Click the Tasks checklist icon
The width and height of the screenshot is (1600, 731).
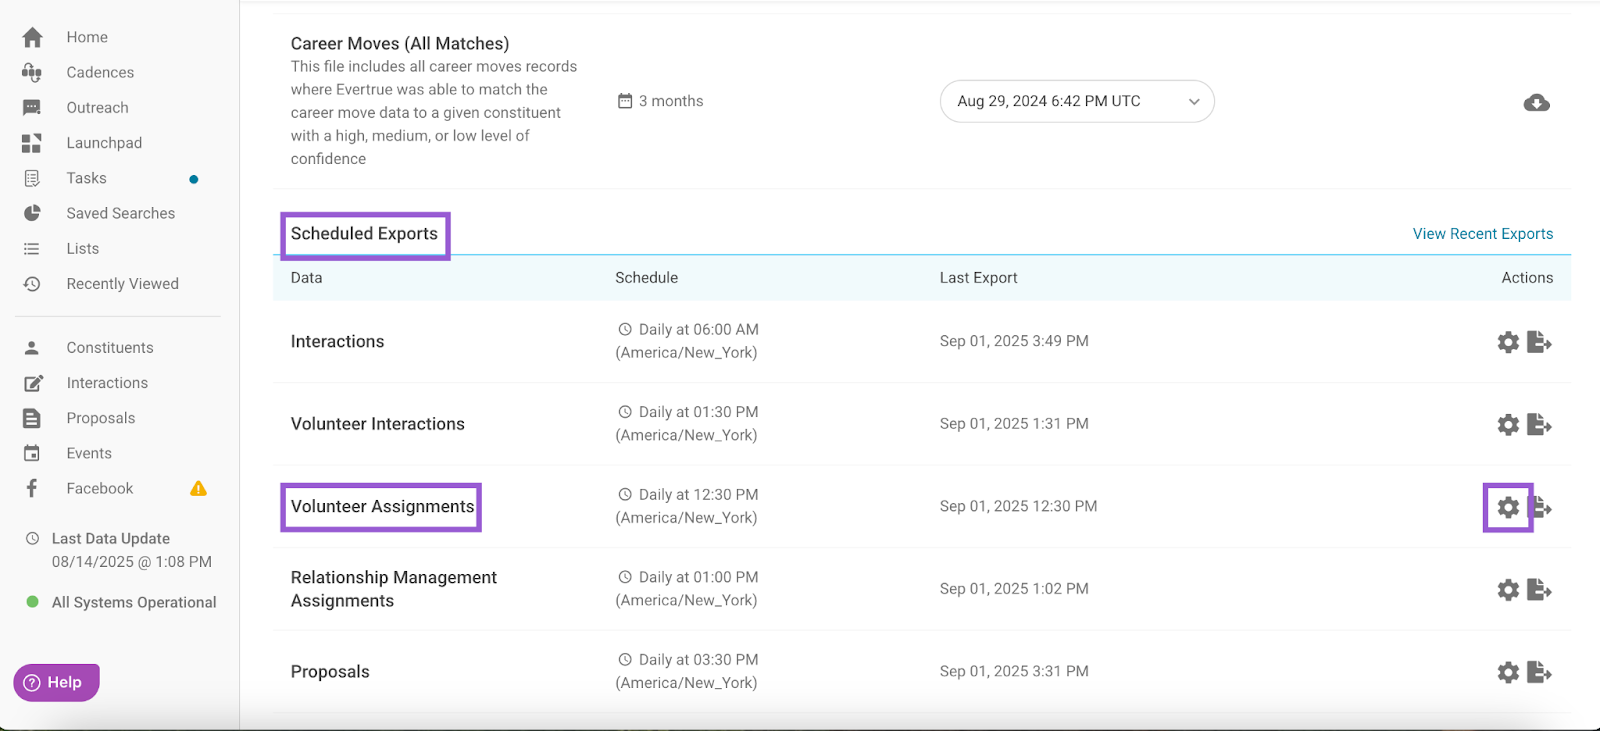32,178
